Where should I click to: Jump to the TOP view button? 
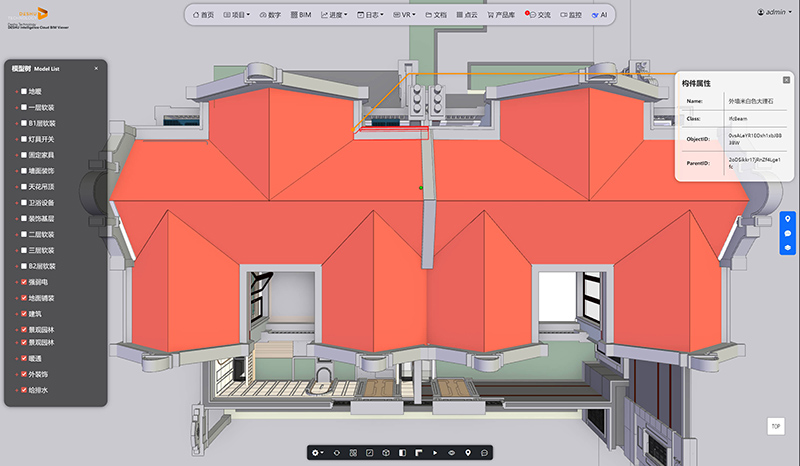point(776,426)
